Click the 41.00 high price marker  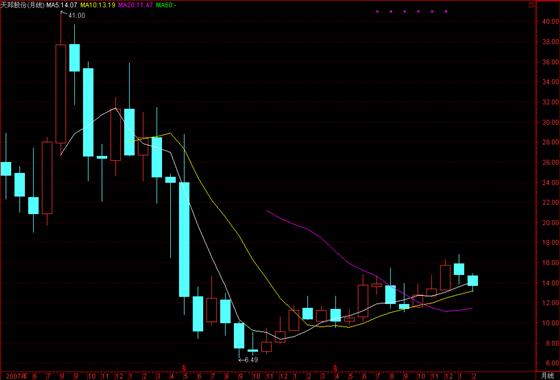(76, 15)
